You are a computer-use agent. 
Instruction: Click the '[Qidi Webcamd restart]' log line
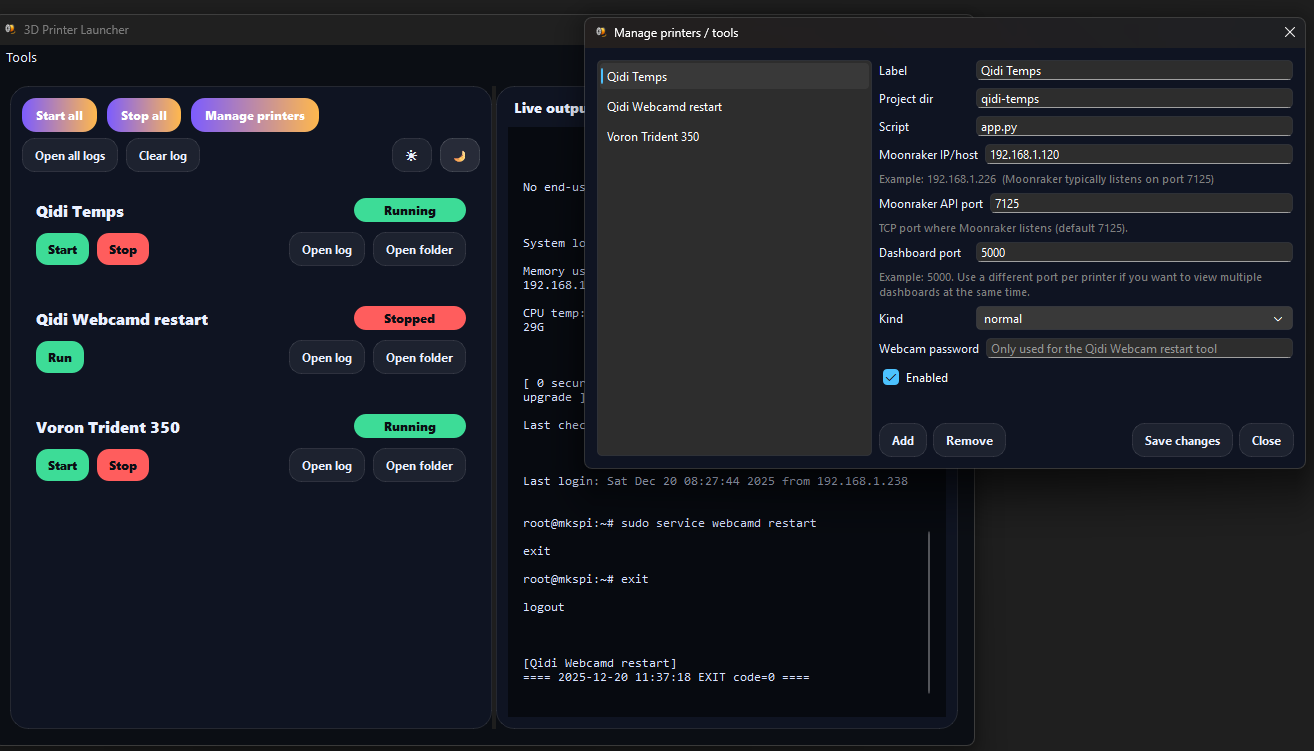pyautogui.click(x=600, y=663)
